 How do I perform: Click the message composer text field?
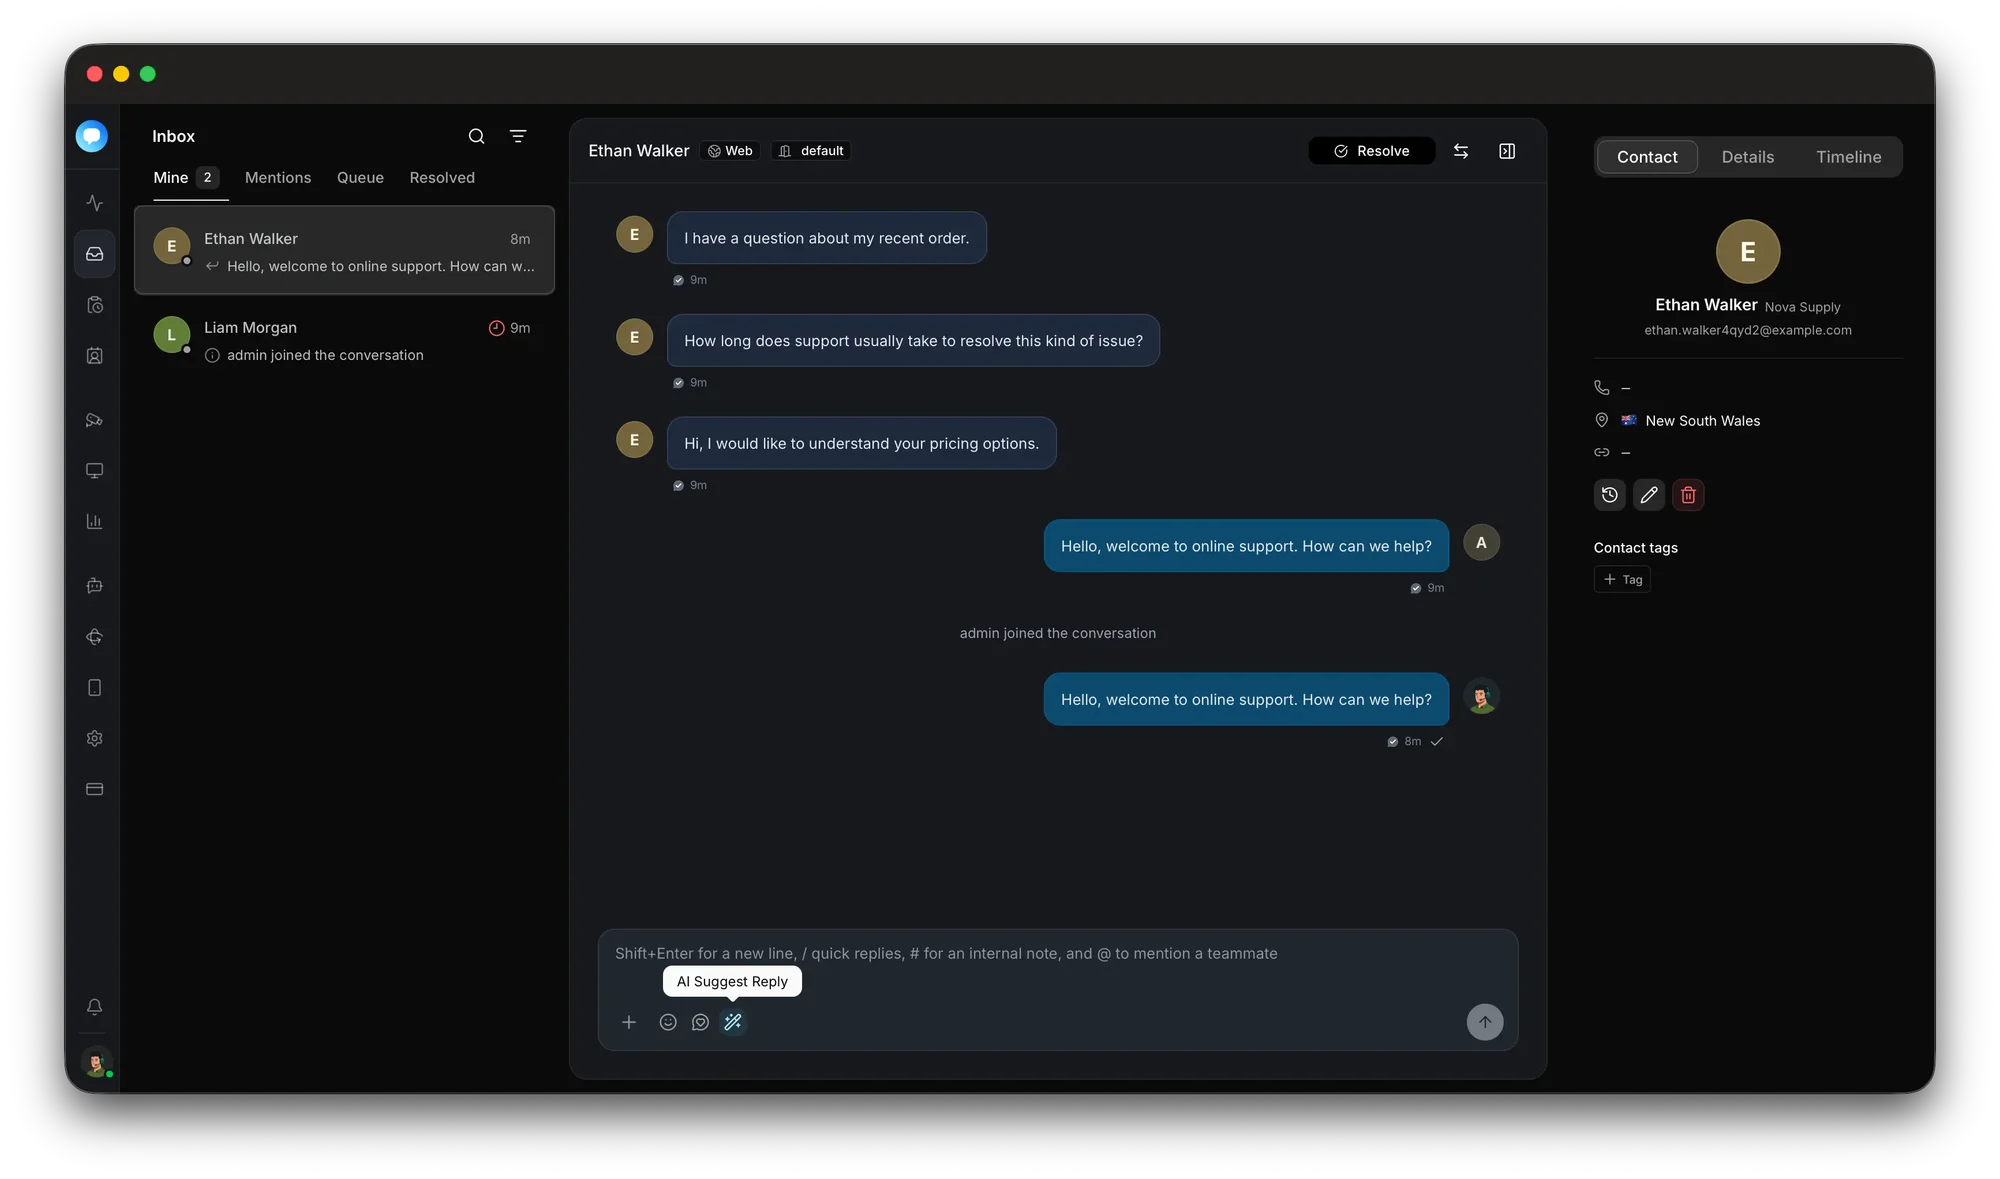click(1057, 954)
